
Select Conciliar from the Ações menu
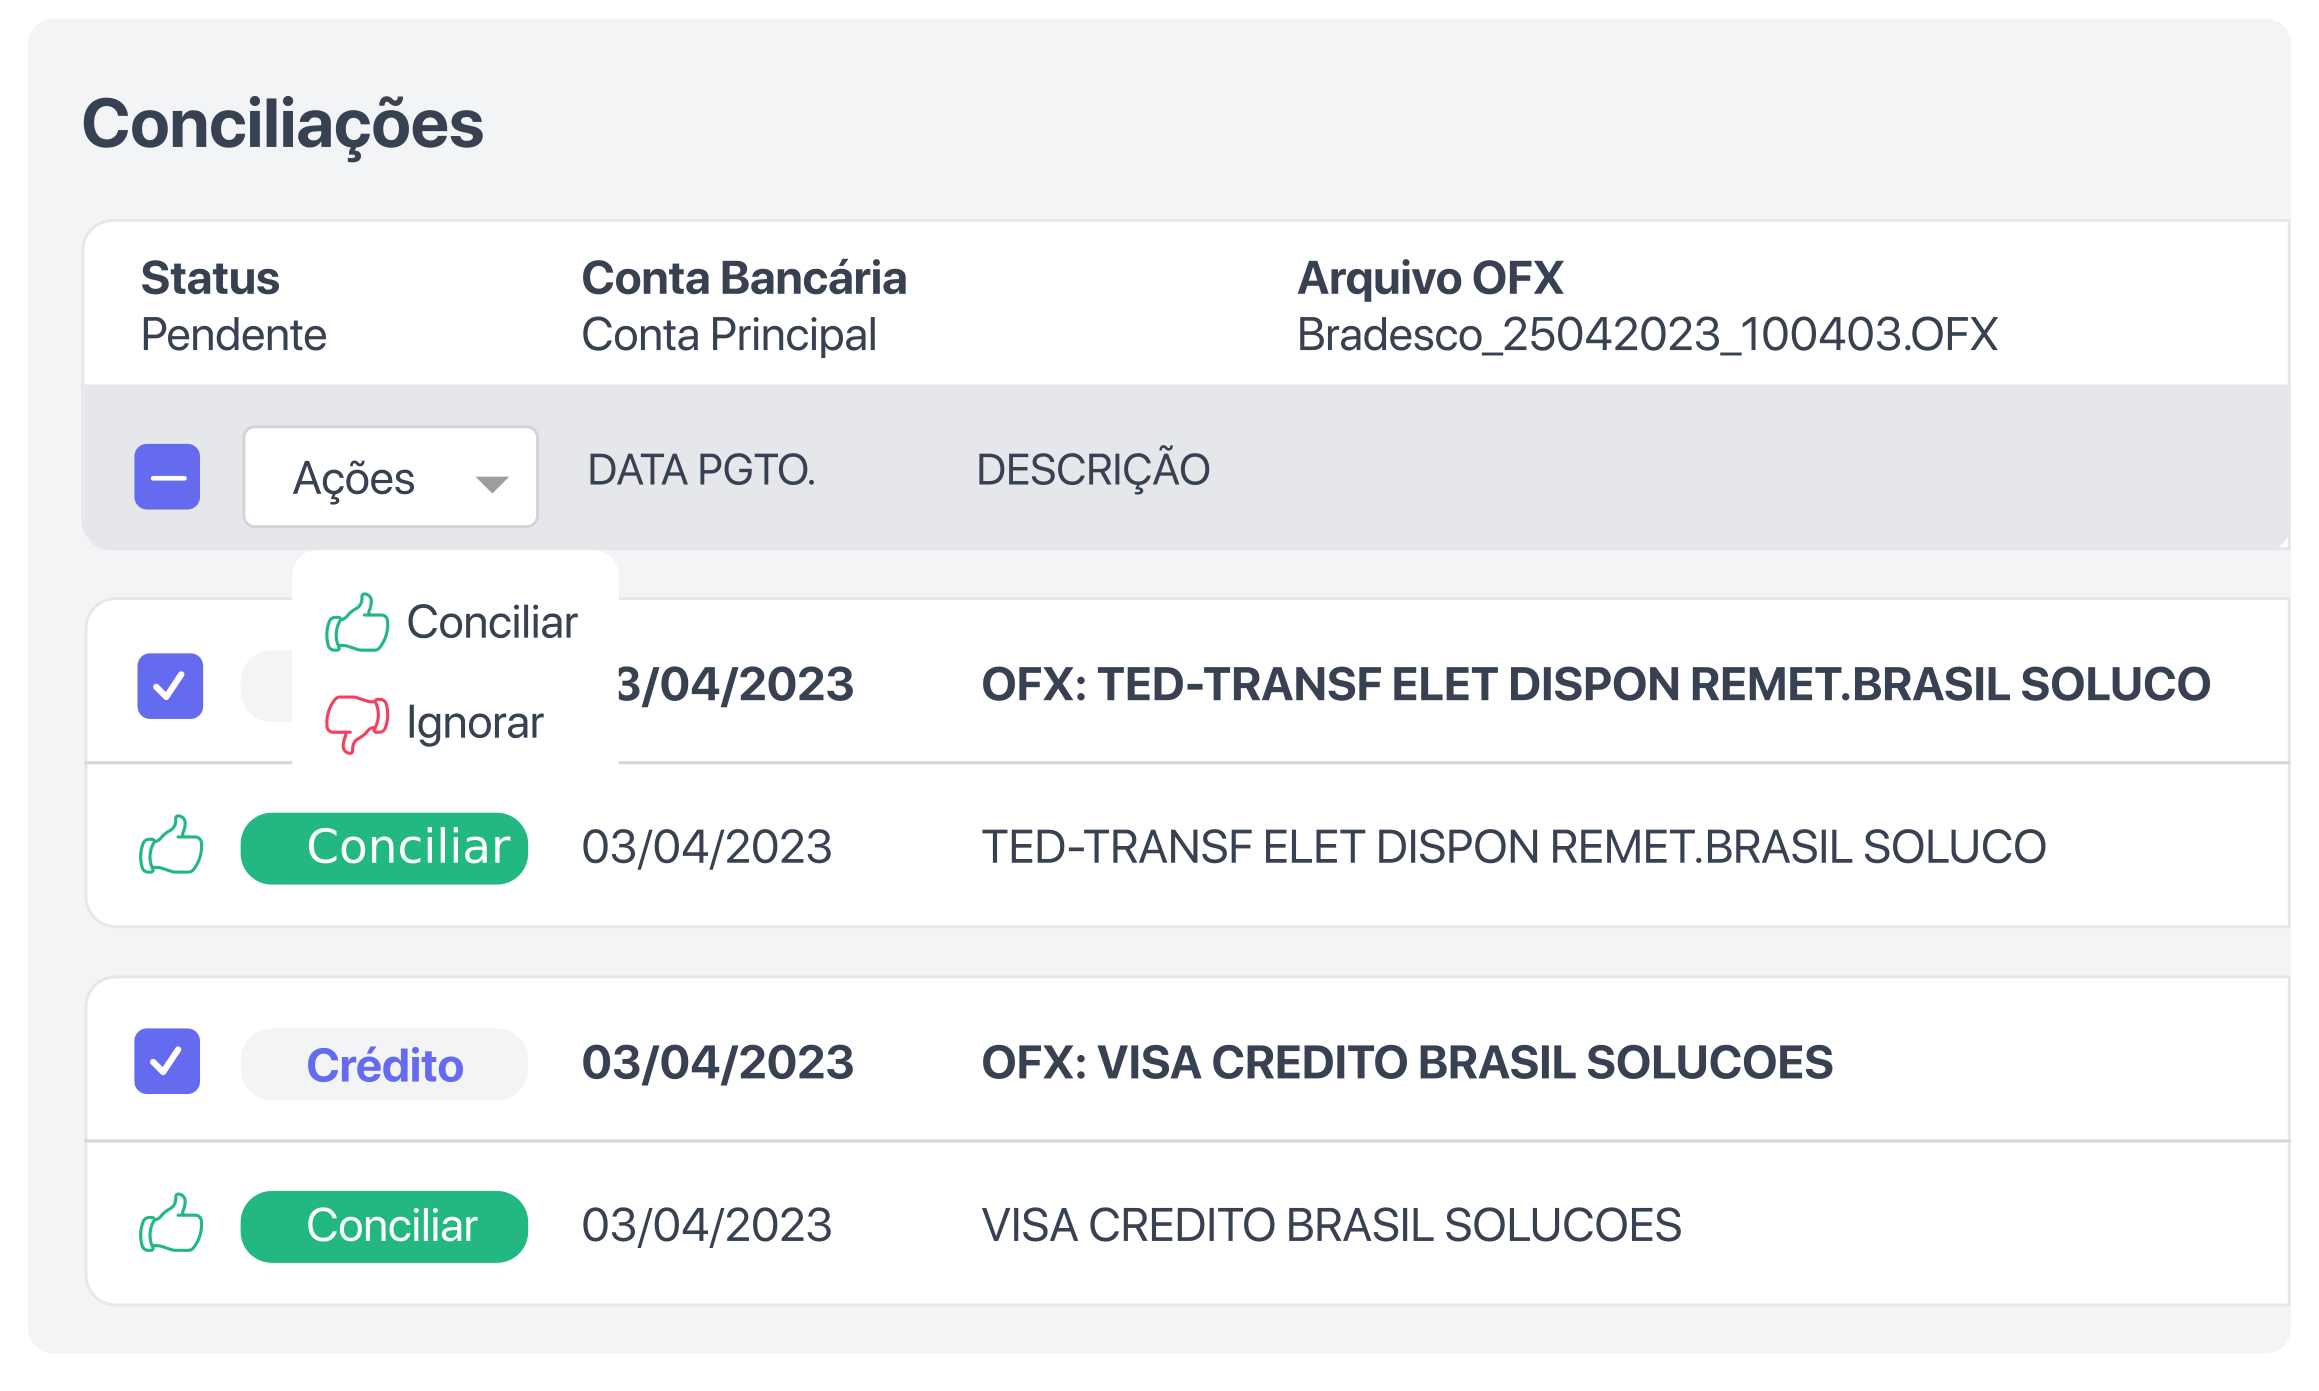click(490, 622)
